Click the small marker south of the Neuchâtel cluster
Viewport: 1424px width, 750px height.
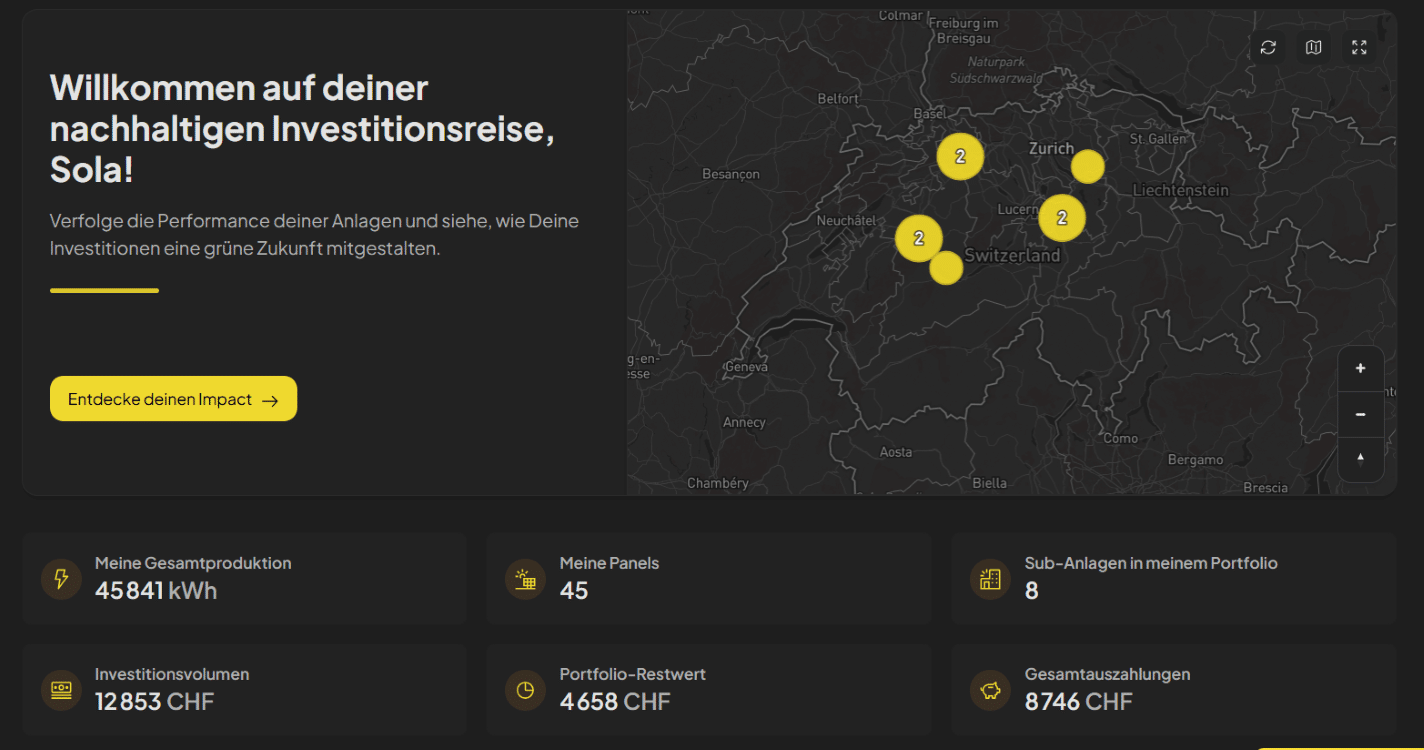[x=946, y=267]
